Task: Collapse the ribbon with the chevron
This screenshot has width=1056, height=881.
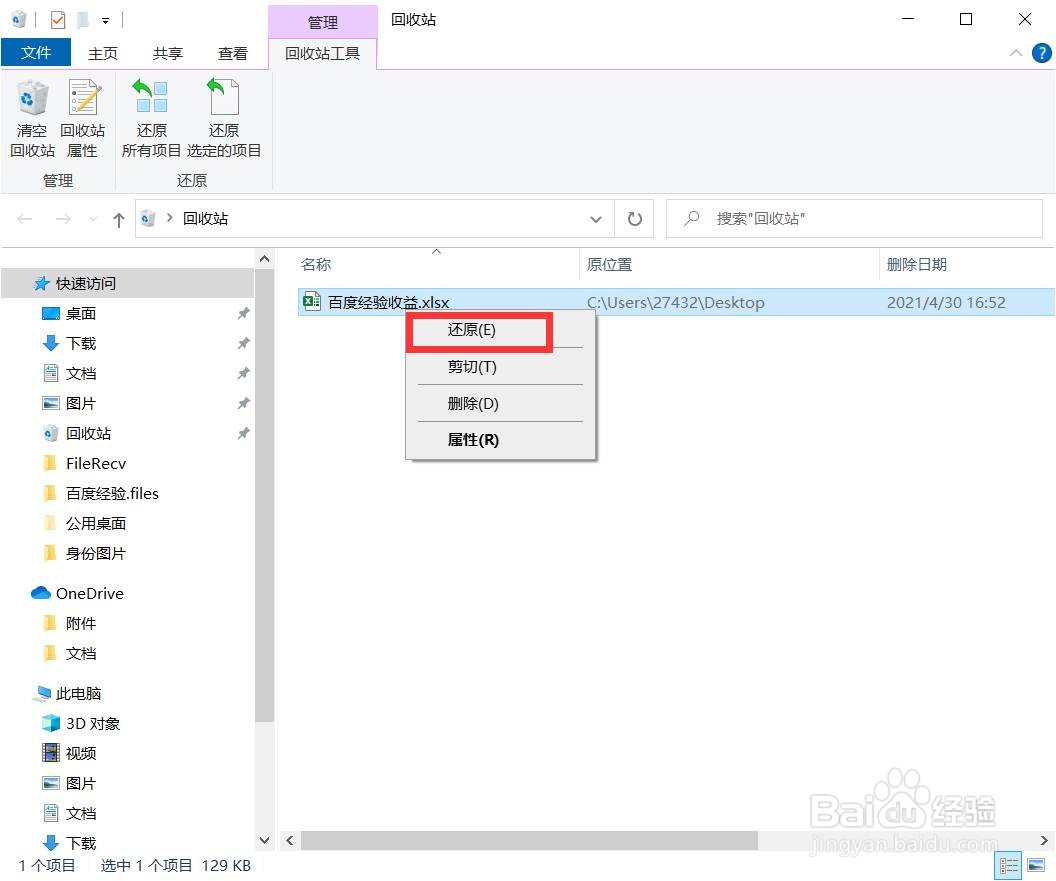Action: click(x=1016, y=53)
